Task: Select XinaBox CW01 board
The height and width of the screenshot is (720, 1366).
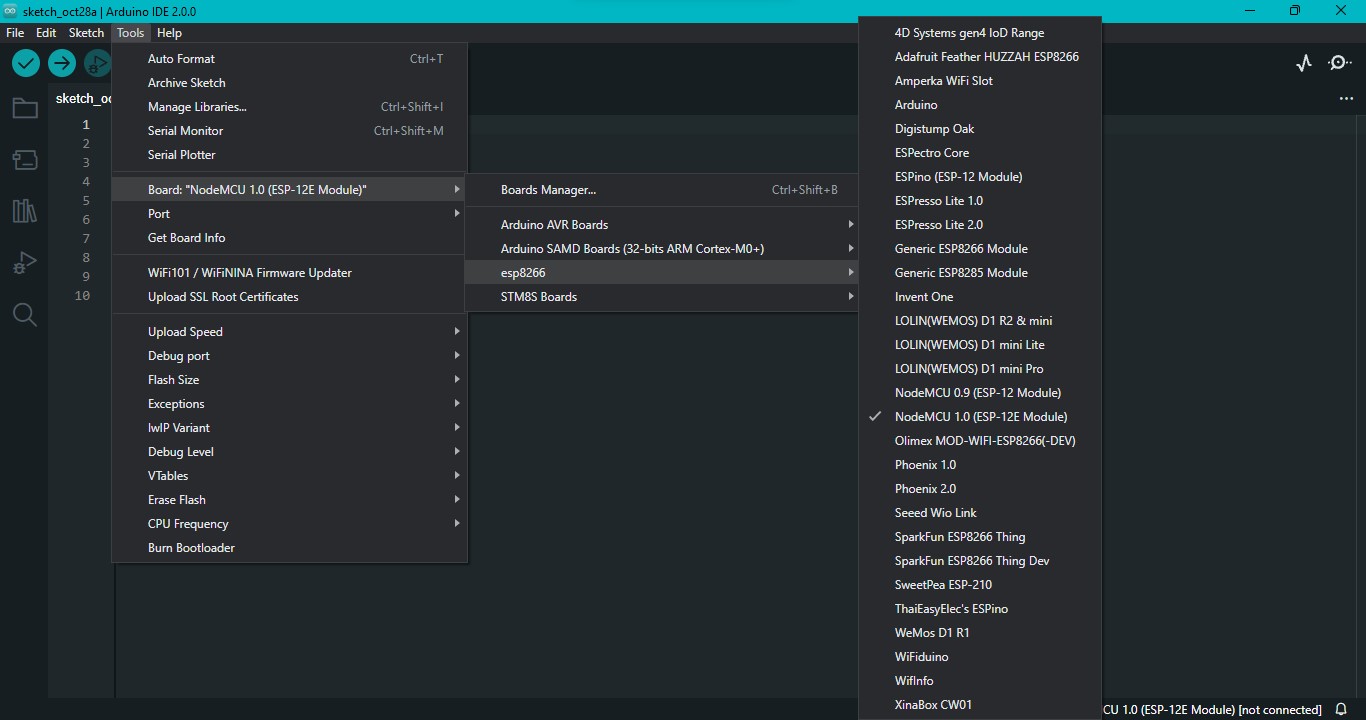Action: pos(980,705)
